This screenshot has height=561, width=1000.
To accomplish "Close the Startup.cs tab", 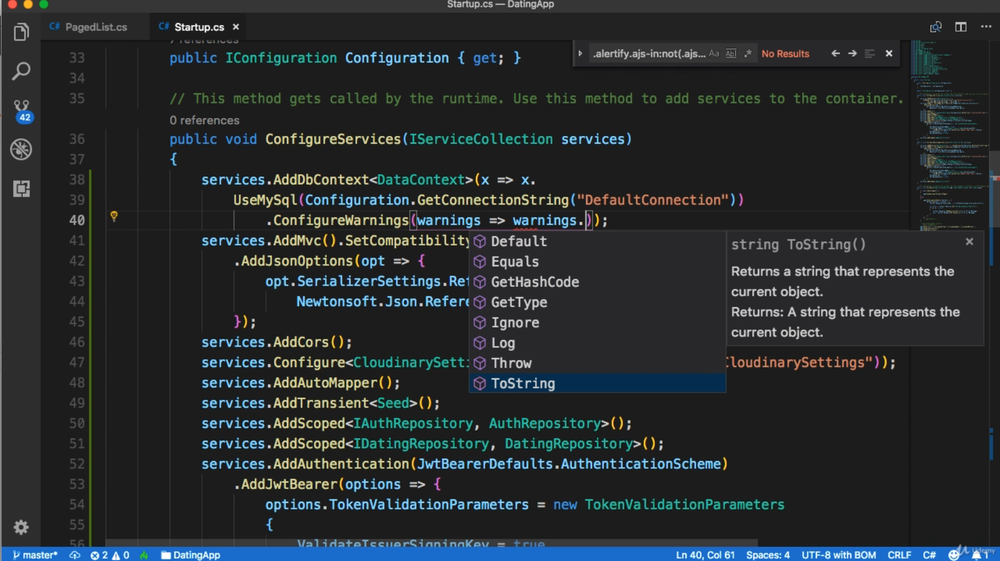I will pyautogui.click(x=236, y=27).
